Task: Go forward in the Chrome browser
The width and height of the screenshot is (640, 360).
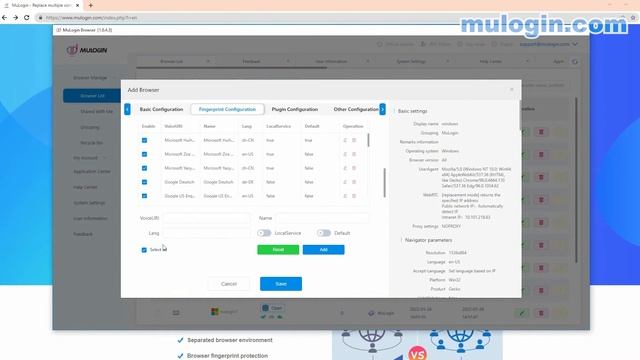Action: [x=16, y=18]
